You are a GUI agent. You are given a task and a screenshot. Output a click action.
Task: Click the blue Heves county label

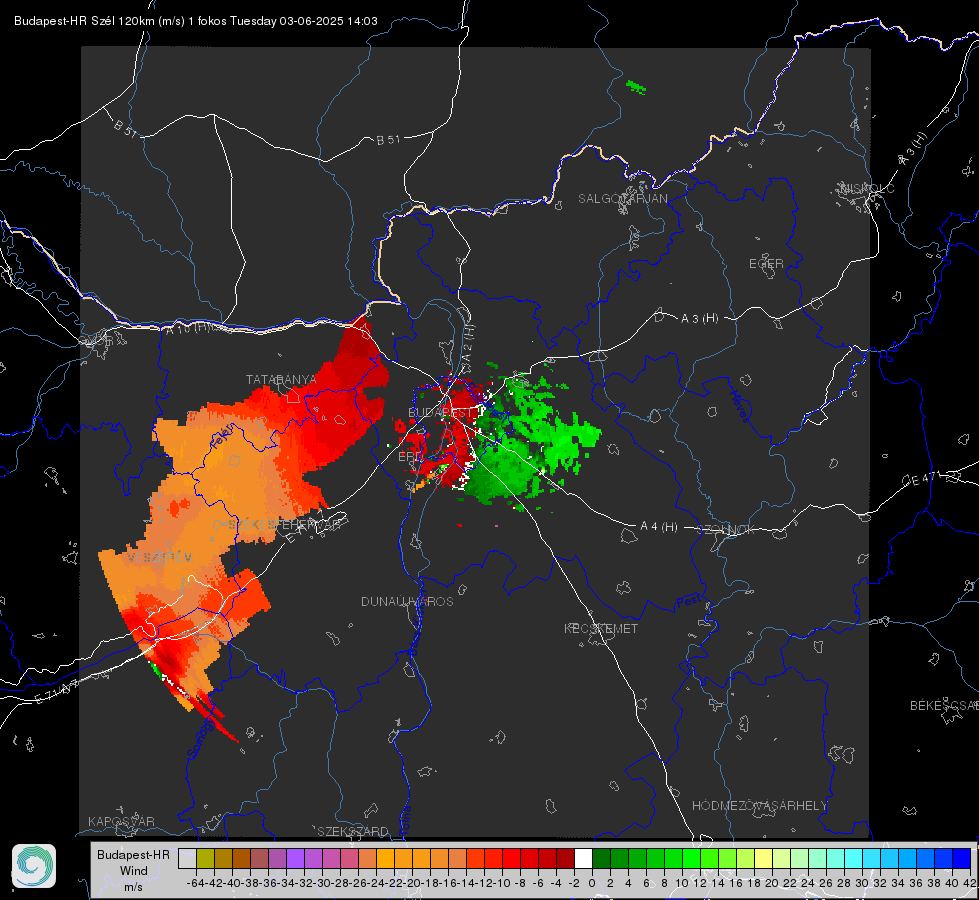[x=739, y=407]
